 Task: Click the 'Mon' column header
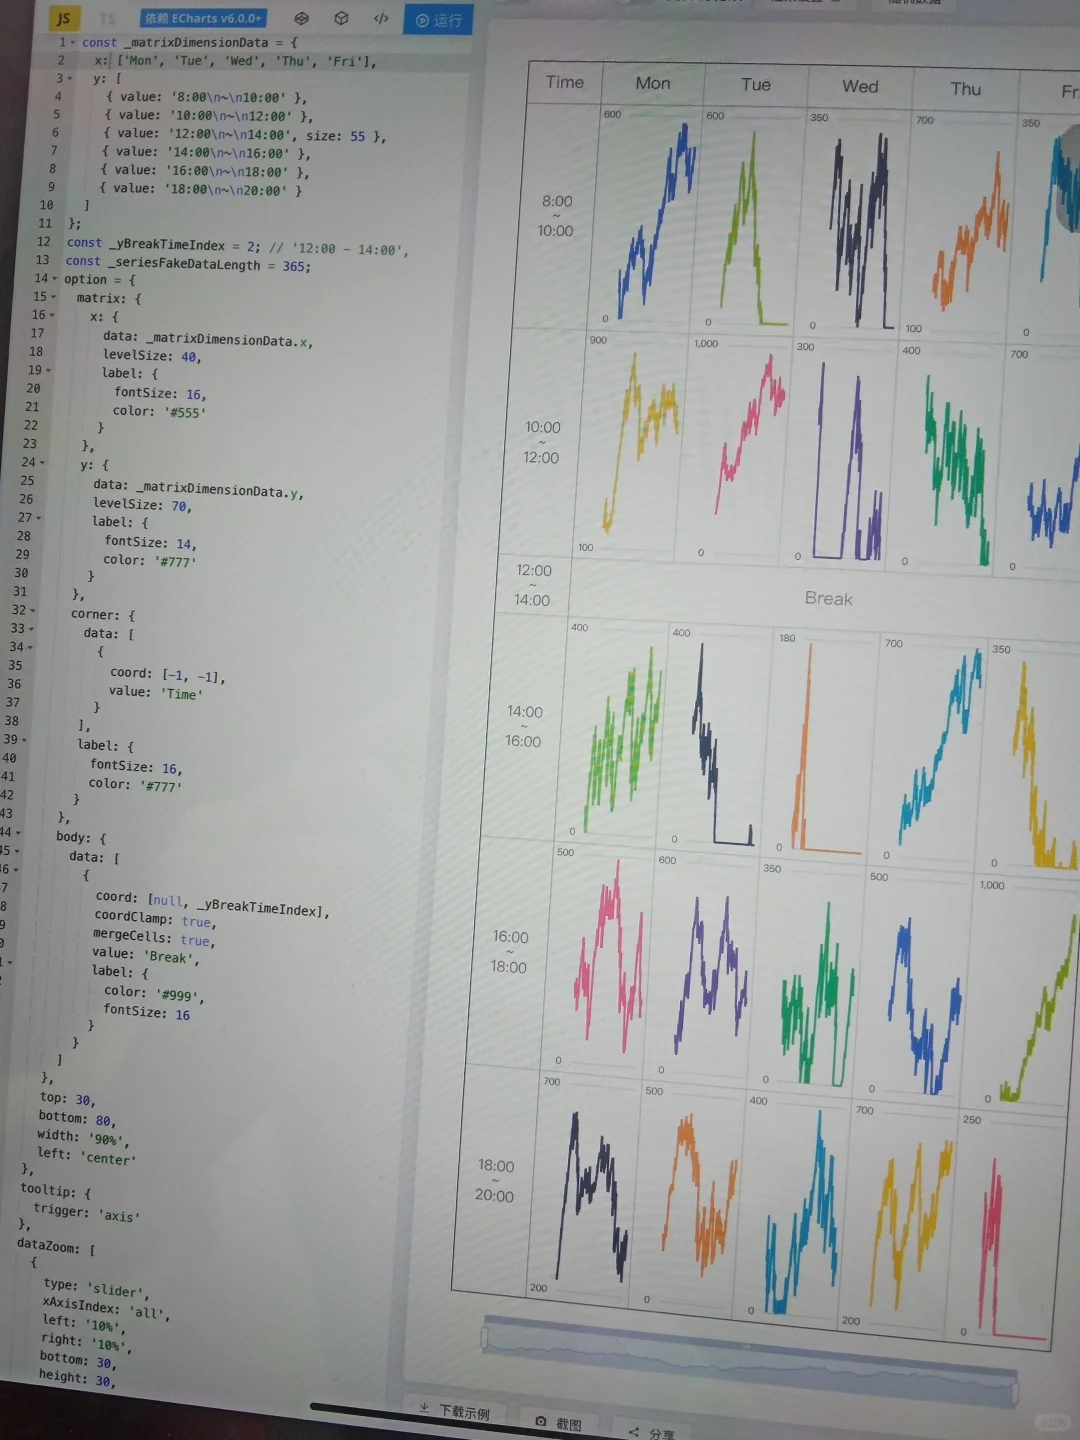pos(653,83)
